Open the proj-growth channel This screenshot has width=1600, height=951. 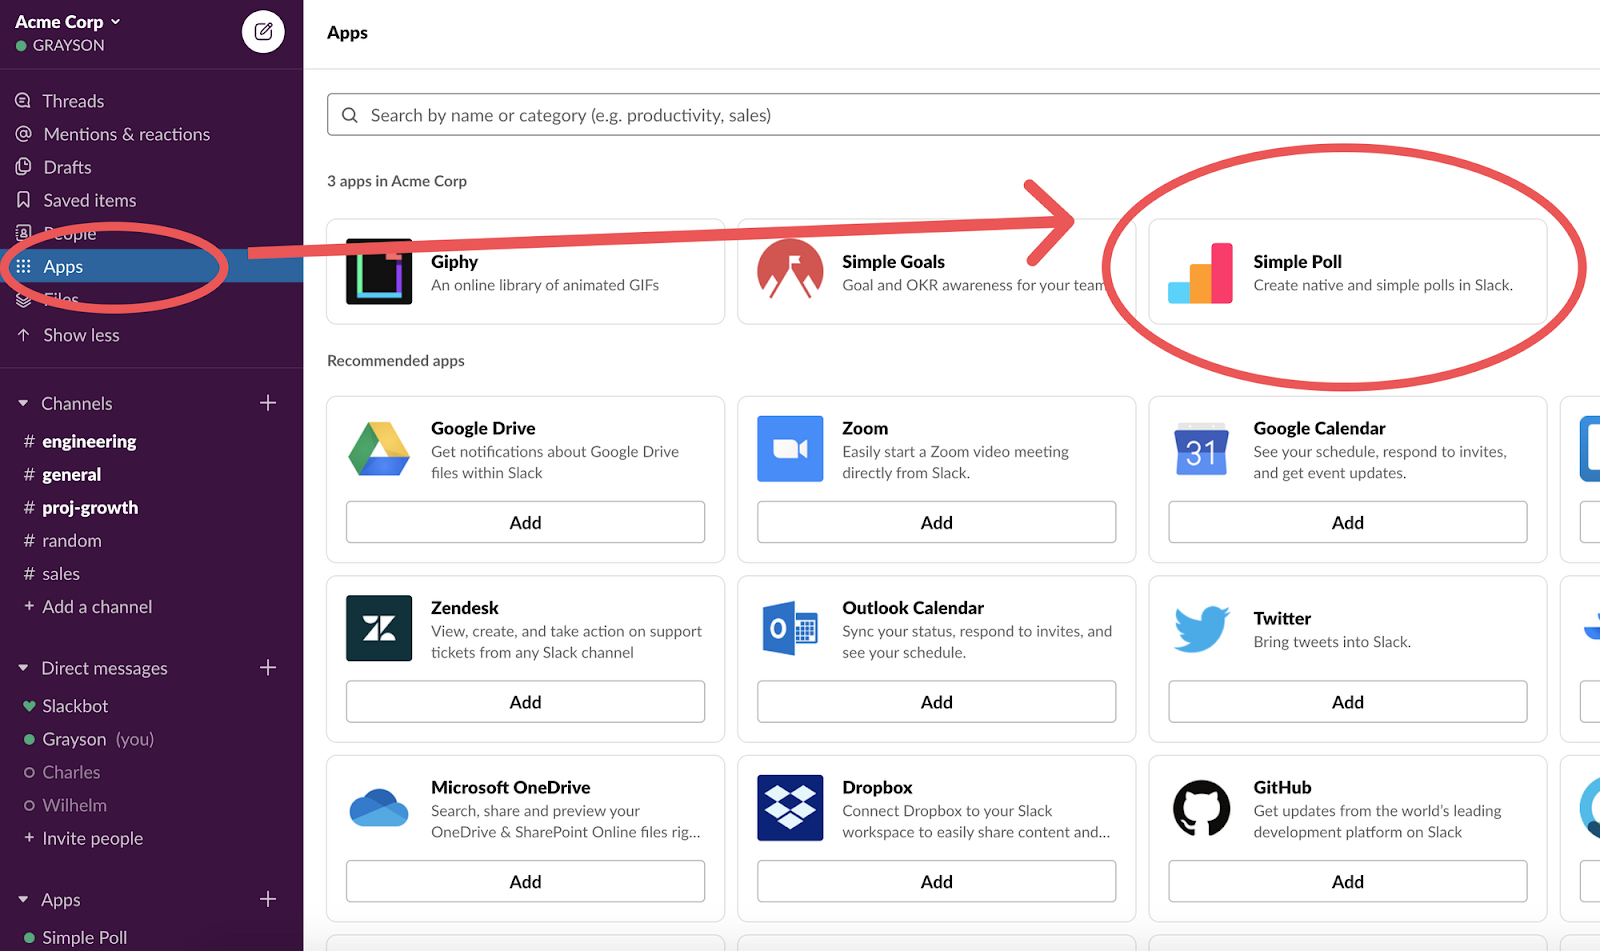click(x=90, y=507)
